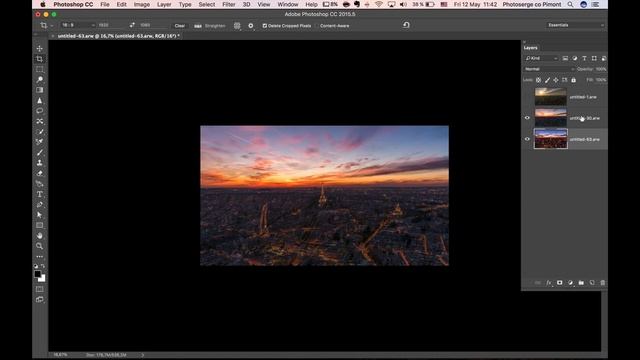The image size is (640, 360).
Task: Select the Rectangular Marquee tool
Action: (40, 69)
